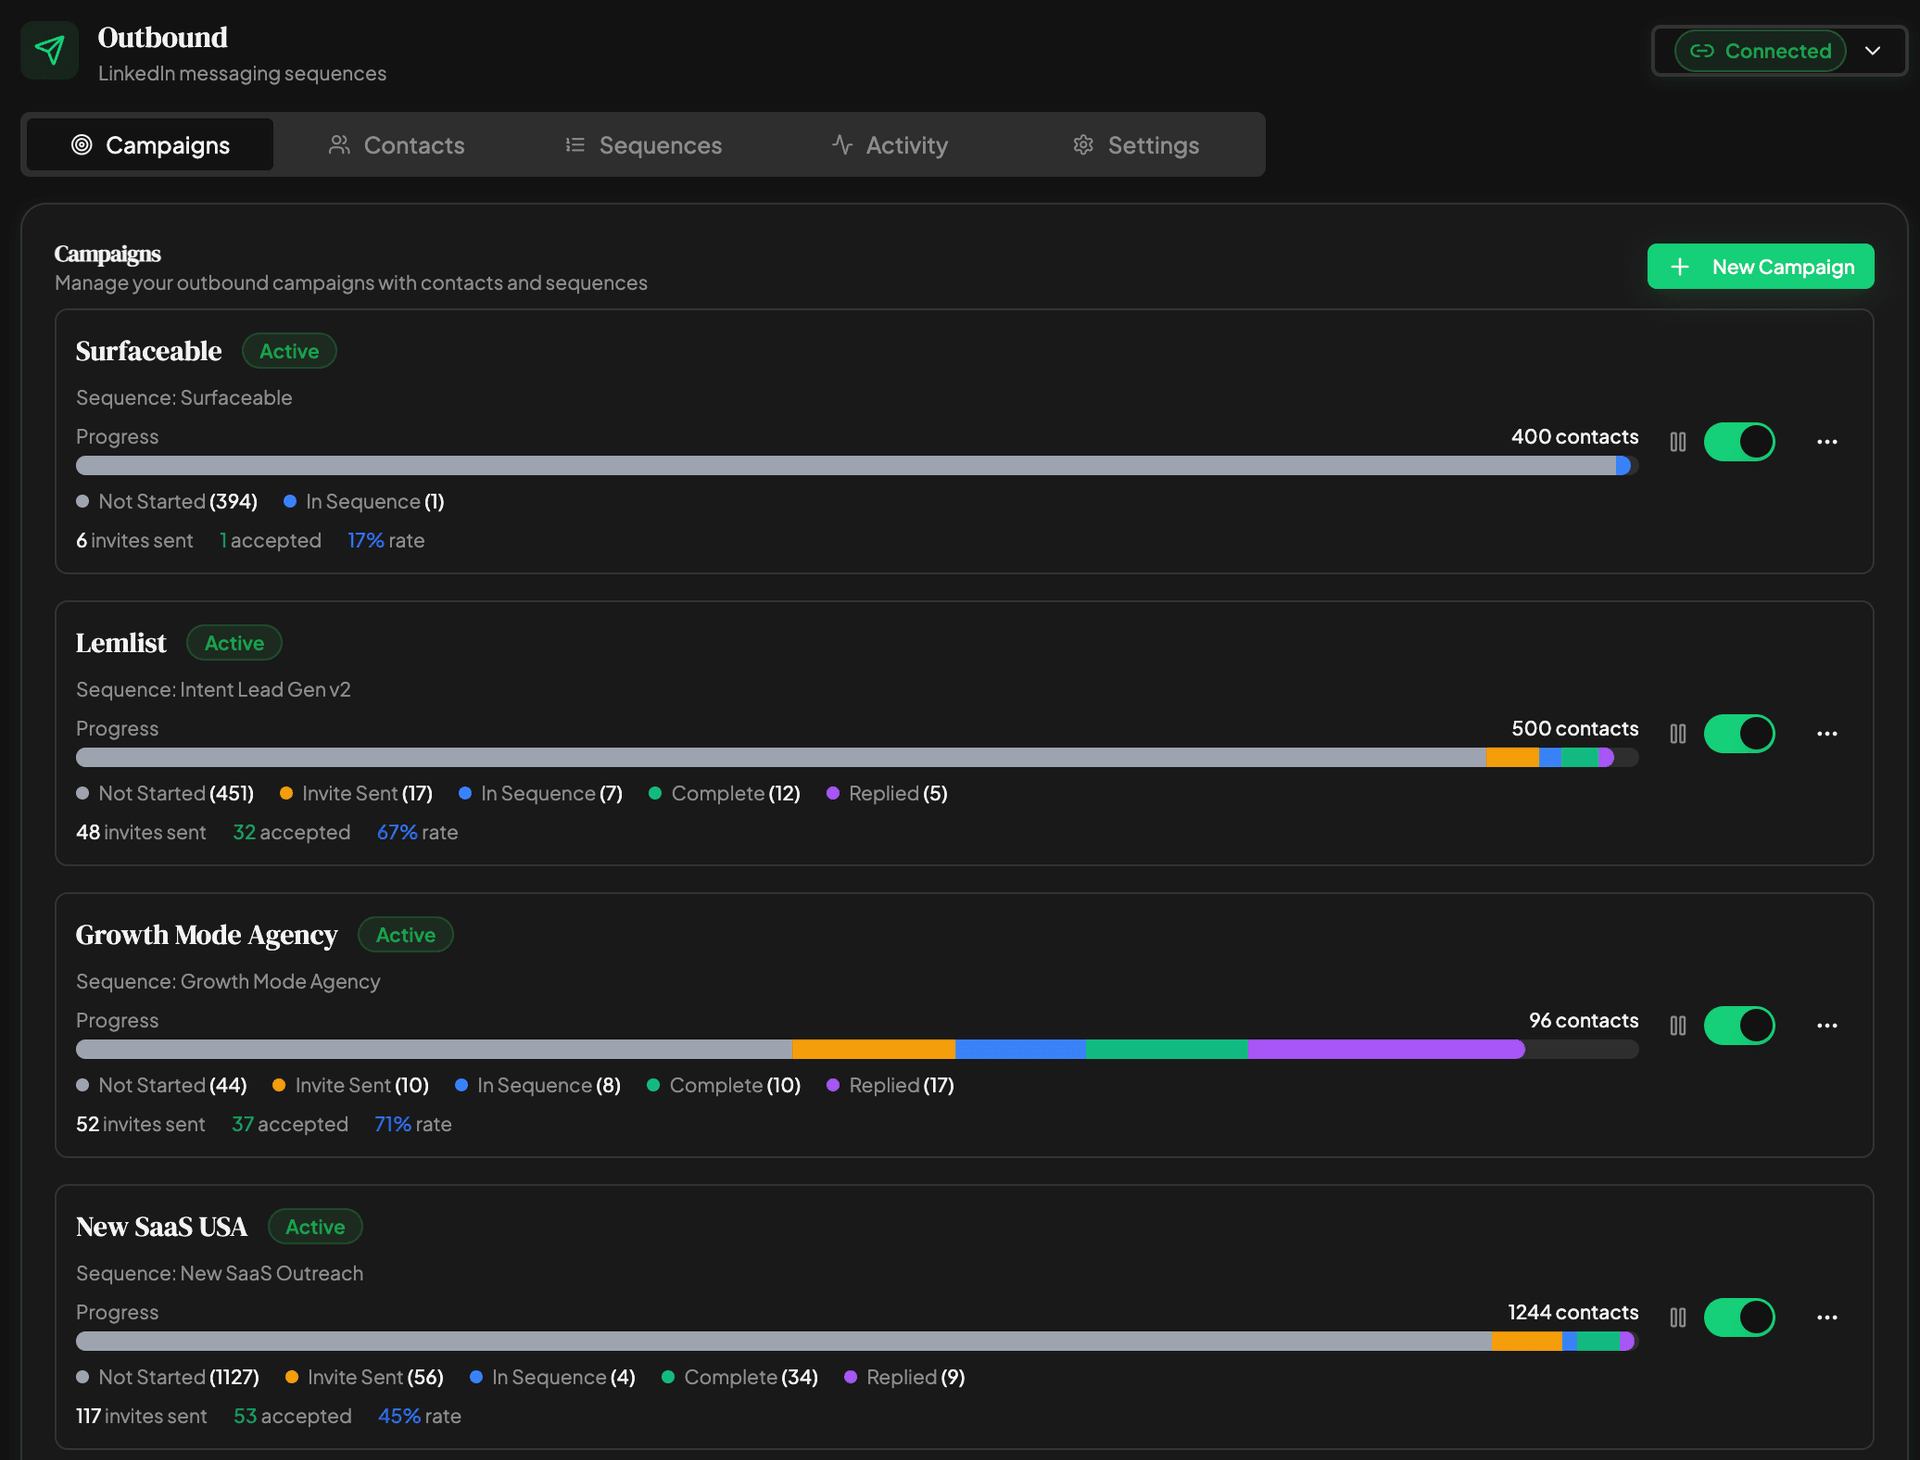Image resolution: width=1920 pixels, height=1460 pixels.
Task: Click the Connected status button
Action: 1760,50
